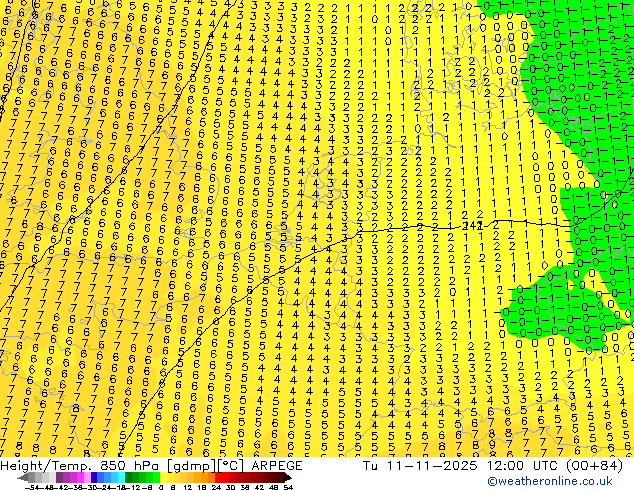Click the gray left arrow end of legend
634x490 pixels.
click(x=23, y=478)
